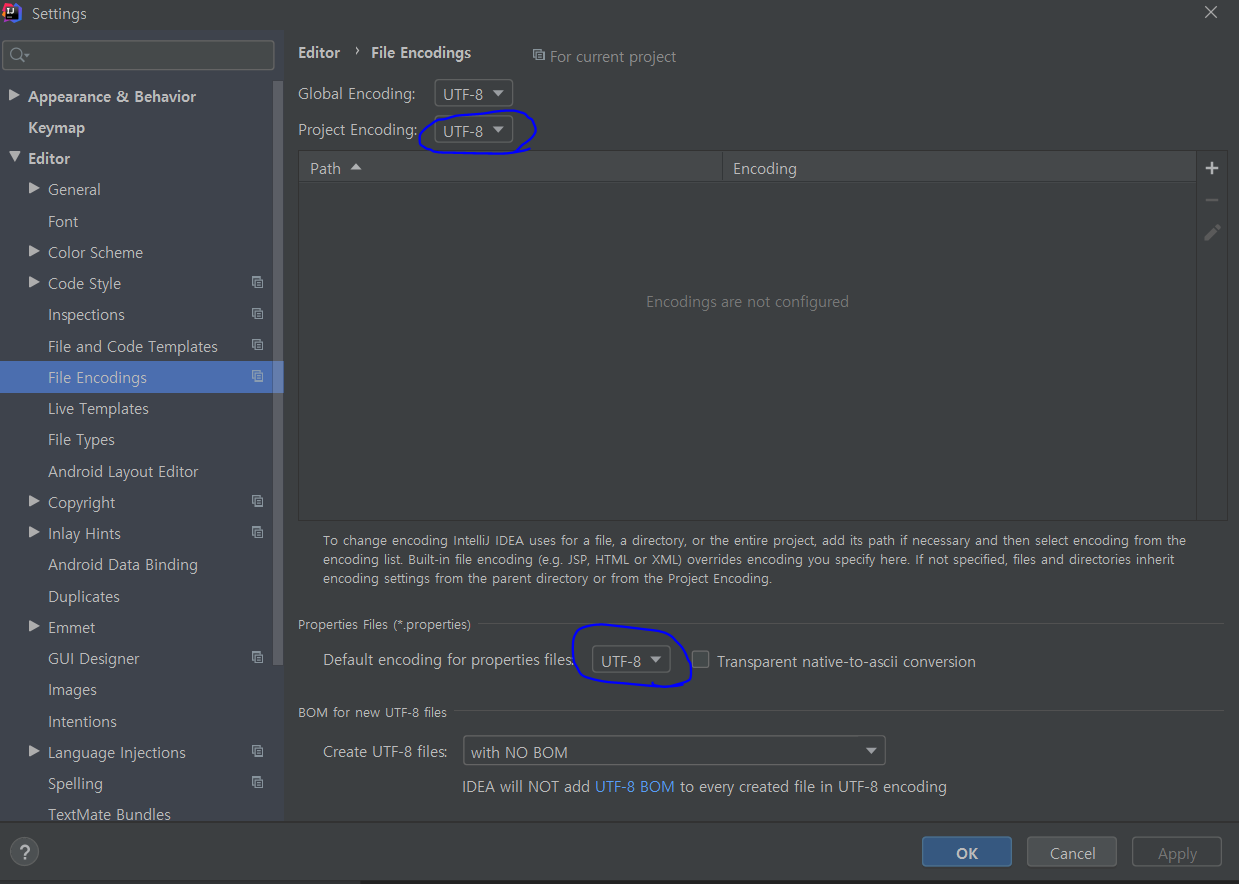This screenshot has height=884, width=1239.
Task: Click the For current project icon in header
Action: (539, 56)
